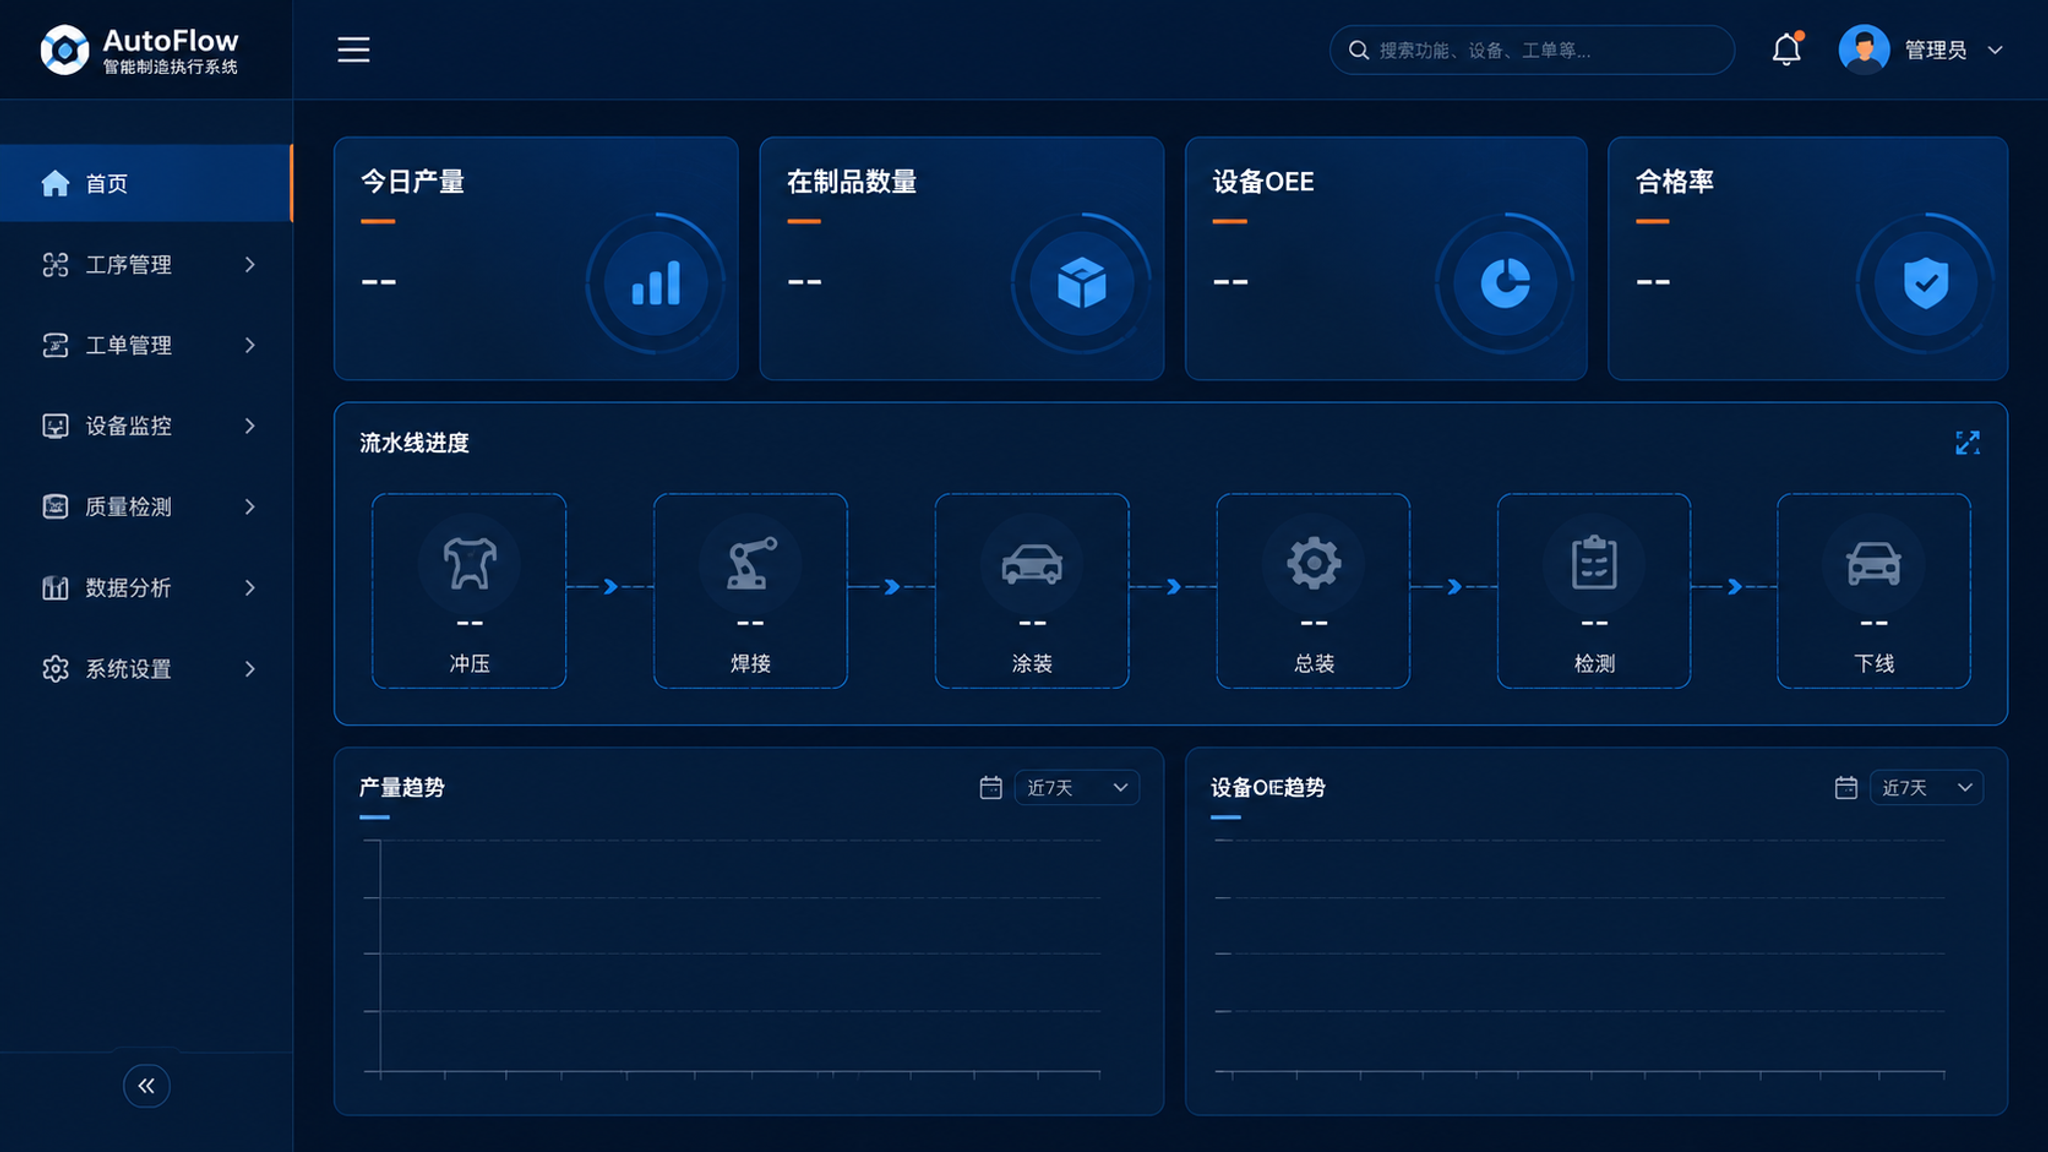Click the 设备OEE趋势 chart title
Viewport: 2048px width, 1152px height.
click(1268, 788)
